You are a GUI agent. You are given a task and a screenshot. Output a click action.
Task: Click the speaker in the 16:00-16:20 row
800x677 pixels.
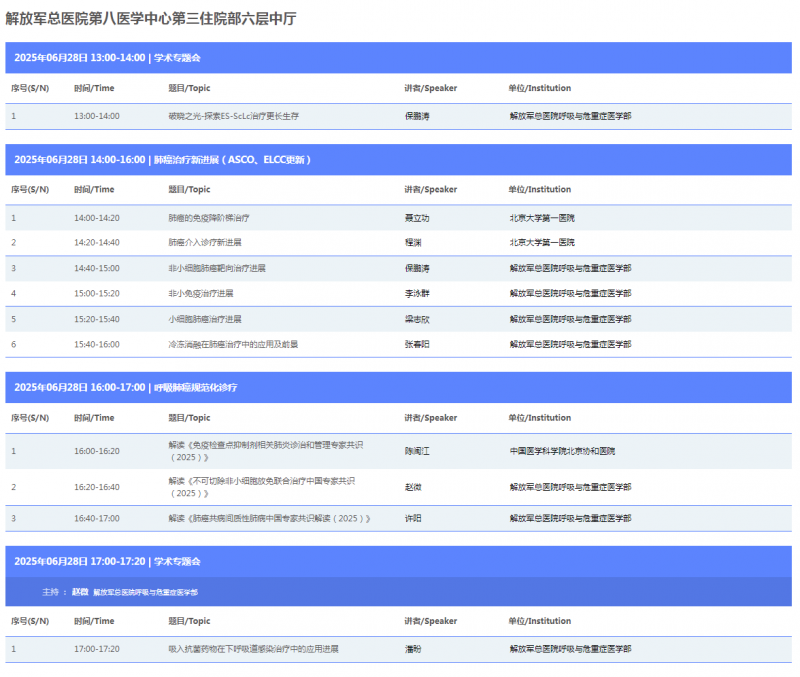pos(417,452)
